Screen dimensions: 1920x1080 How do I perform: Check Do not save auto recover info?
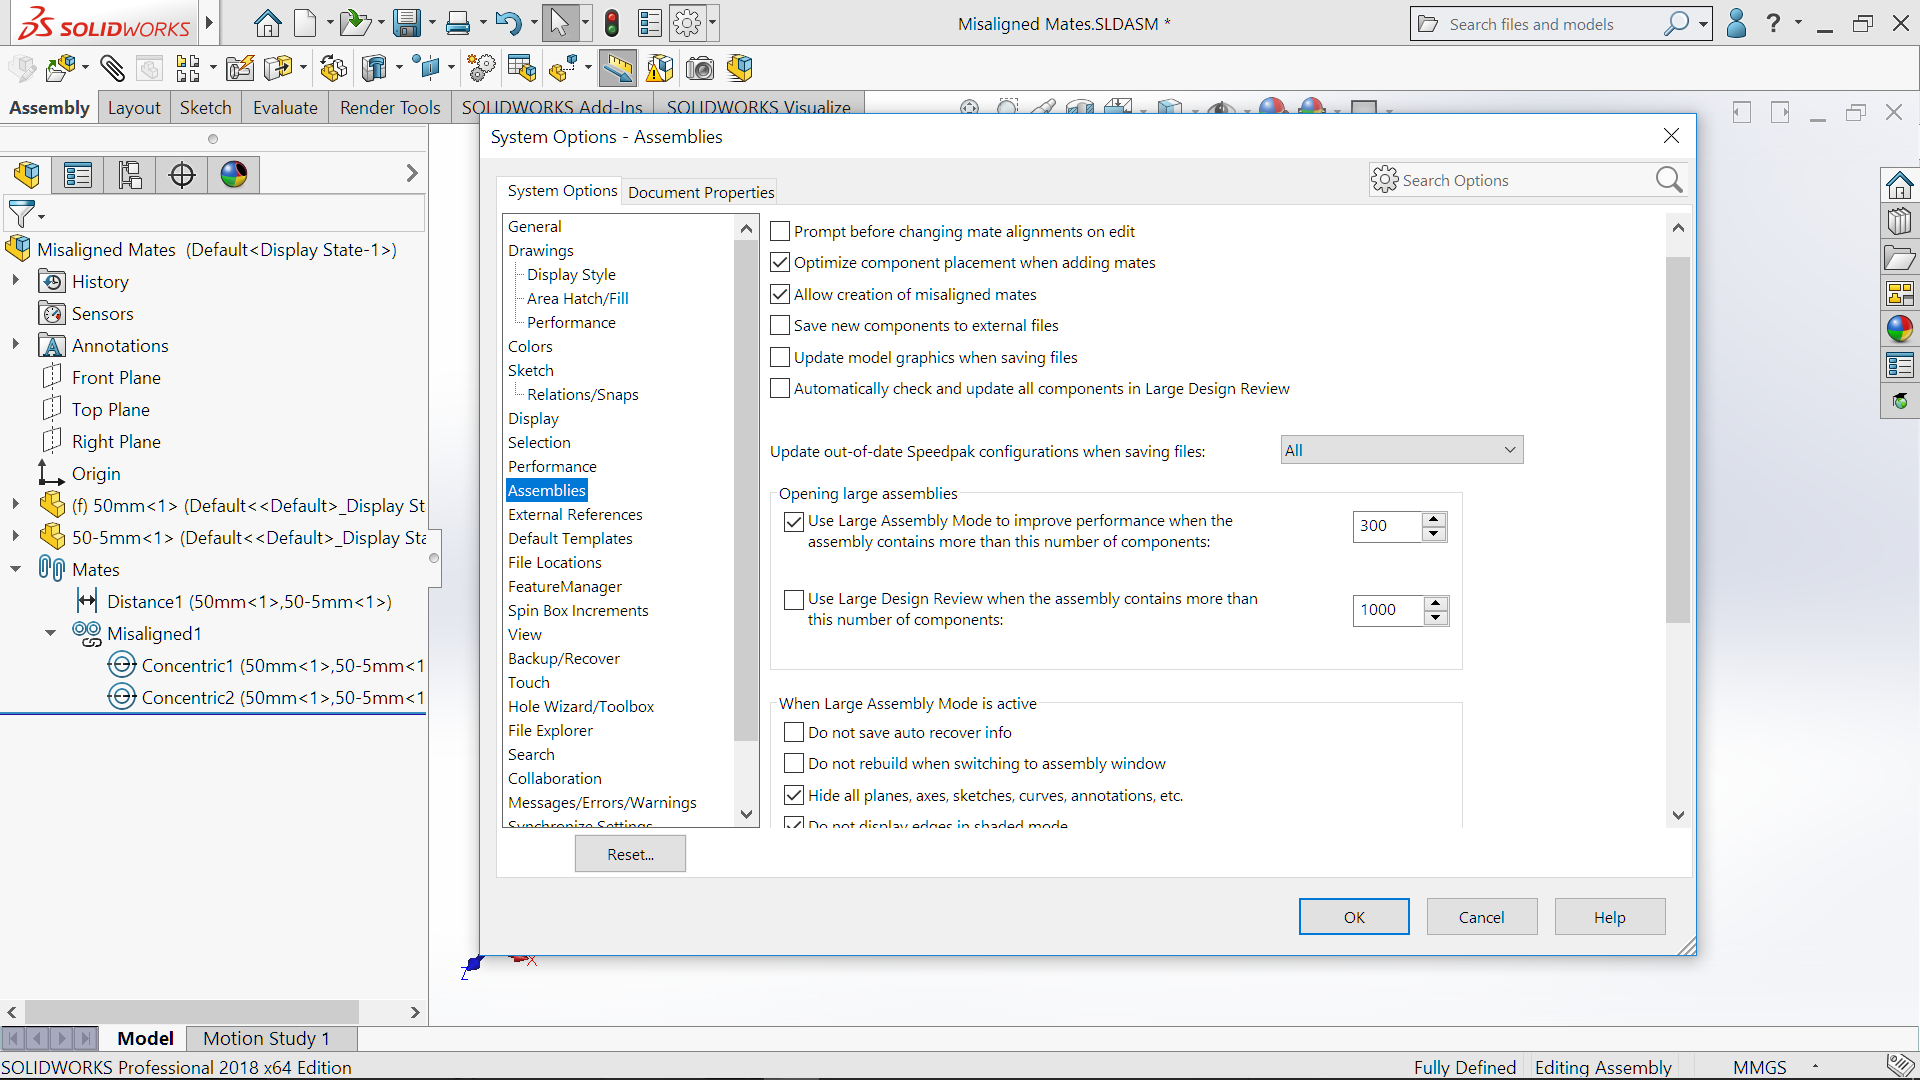[x=795, y=733]
